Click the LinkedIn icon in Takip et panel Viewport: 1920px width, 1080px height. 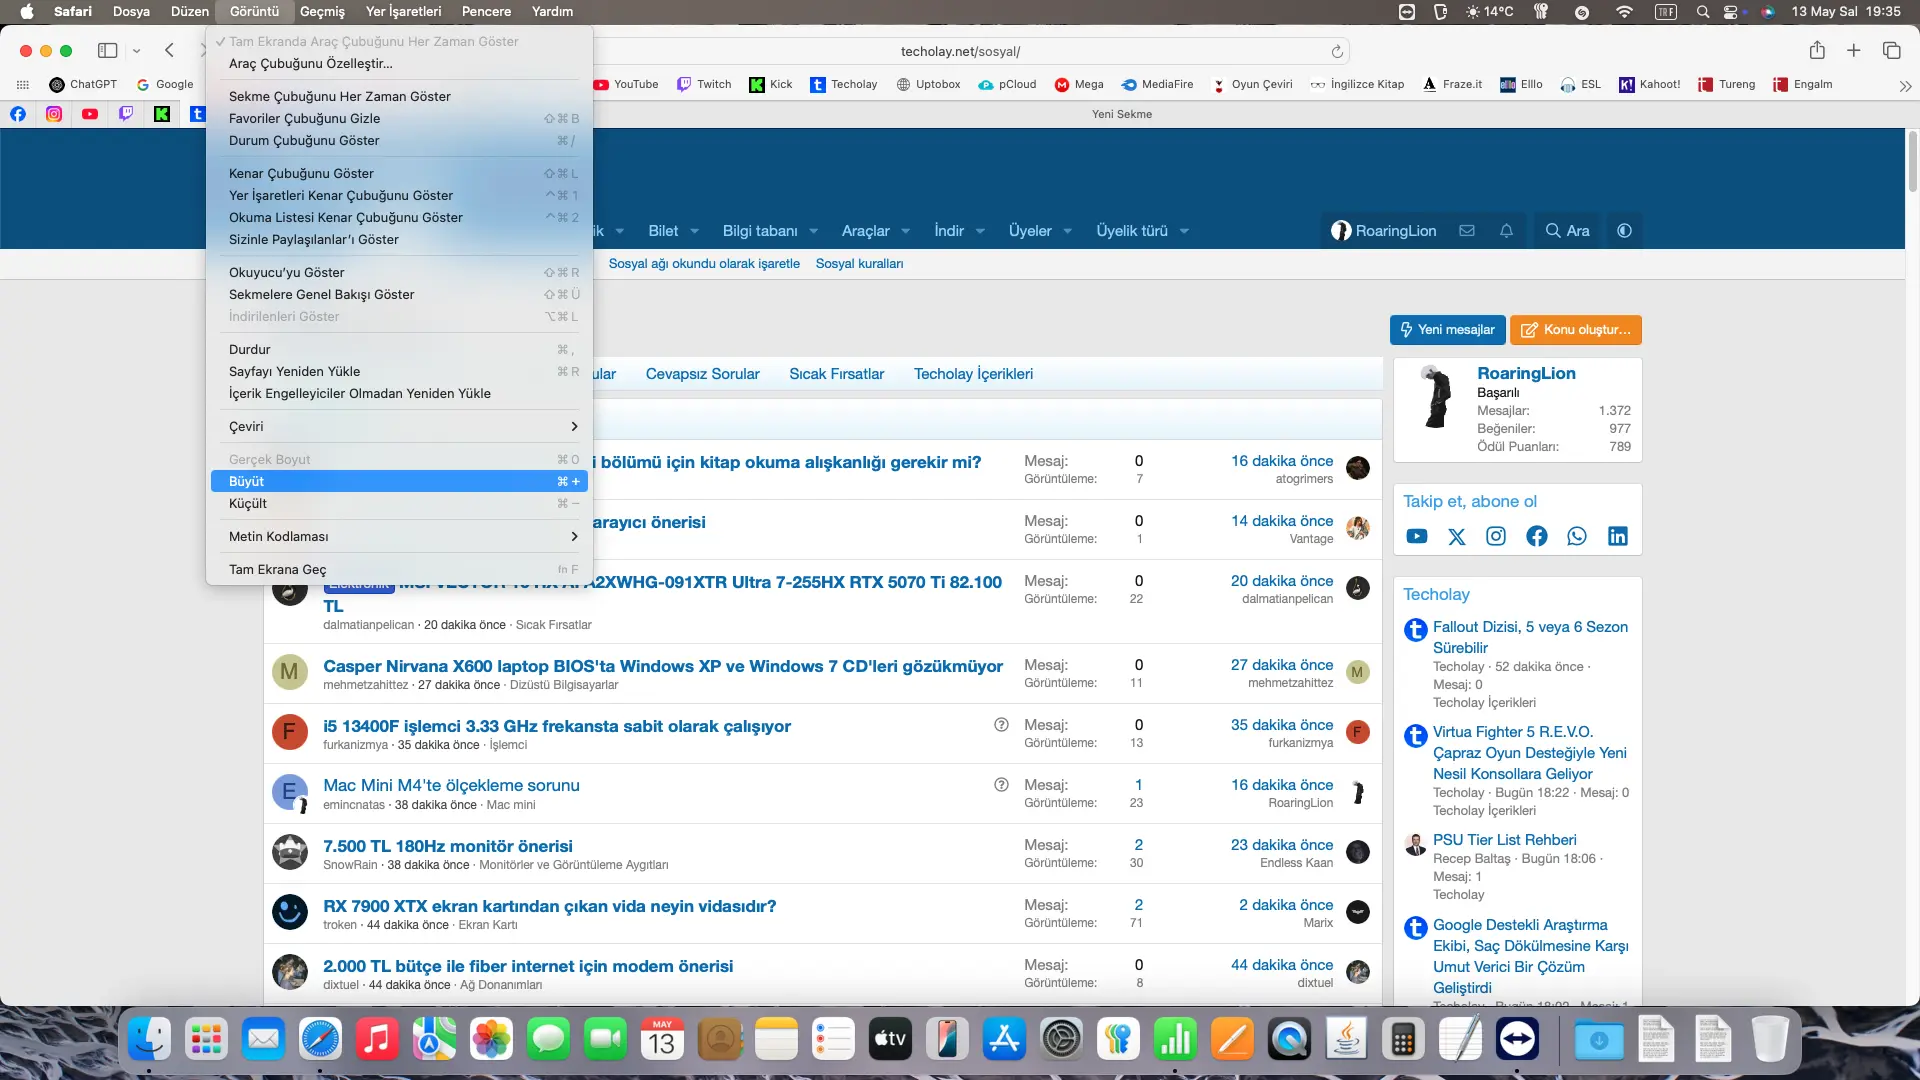1618,537
